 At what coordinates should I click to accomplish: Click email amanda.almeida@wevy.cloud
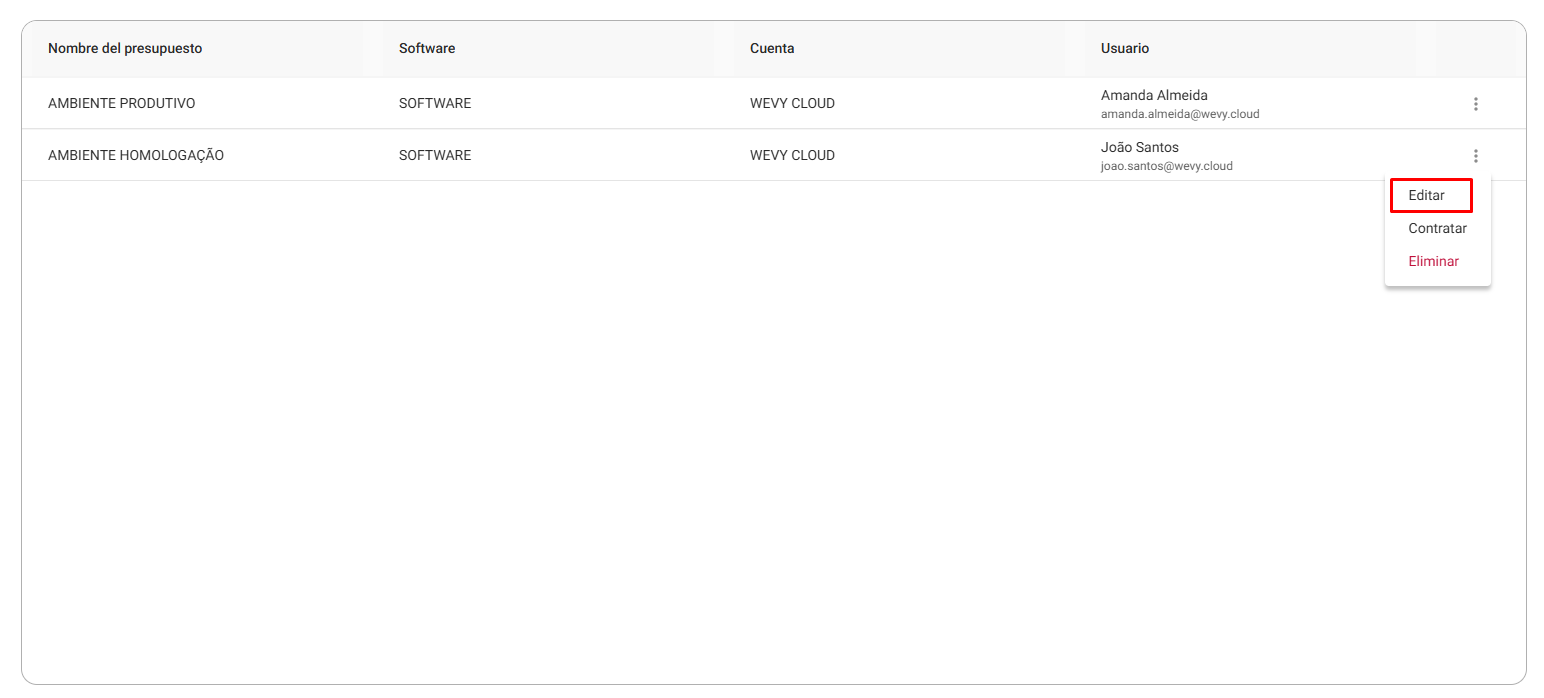point(1180,114)
